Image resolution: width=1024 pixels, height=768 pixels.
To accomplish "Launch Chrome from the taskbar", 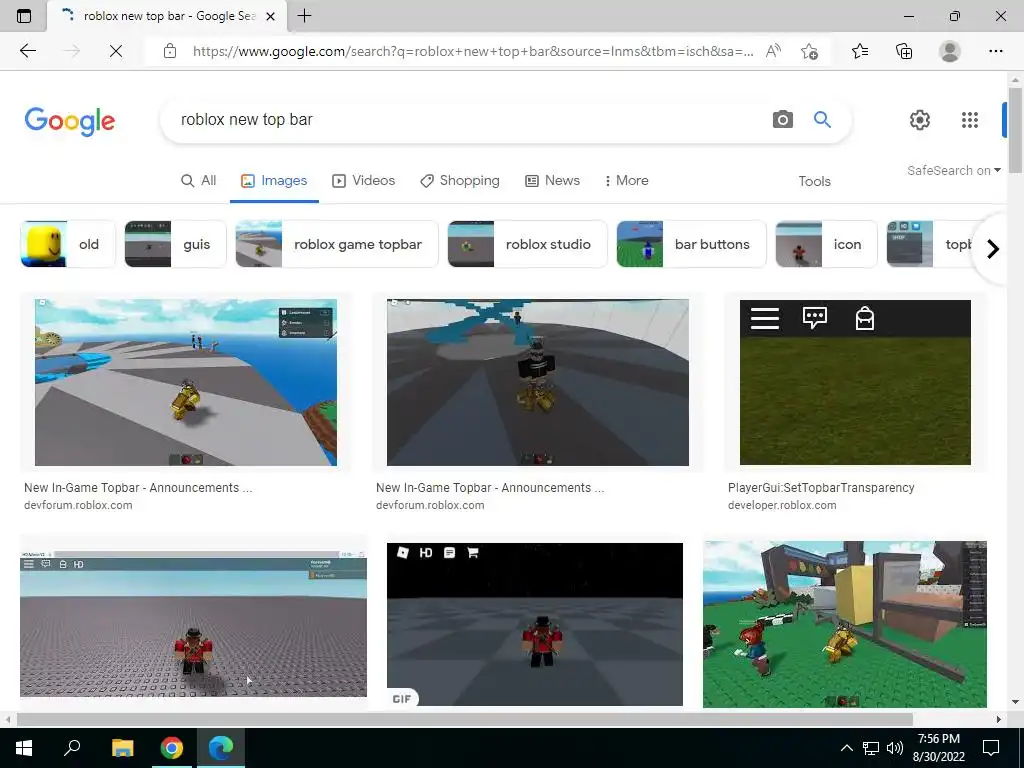I will (x=172, y=748).
